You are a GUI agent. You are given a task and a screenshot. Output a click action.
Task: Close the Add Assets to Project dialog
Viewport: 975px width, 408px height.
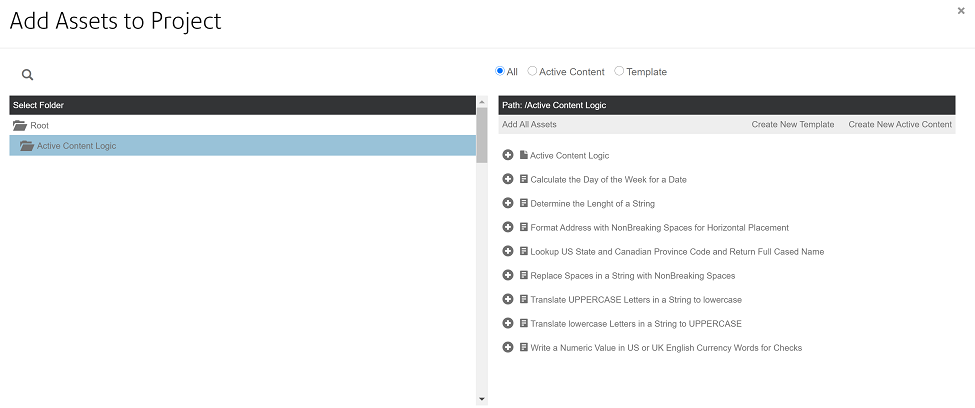(x=961, y=11)
